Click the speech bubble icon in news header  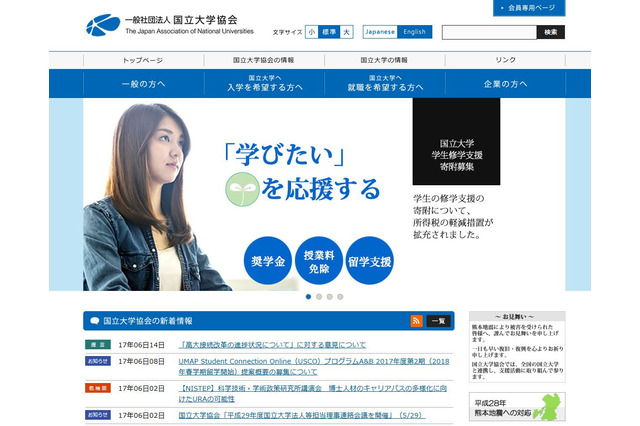(94, 321)
